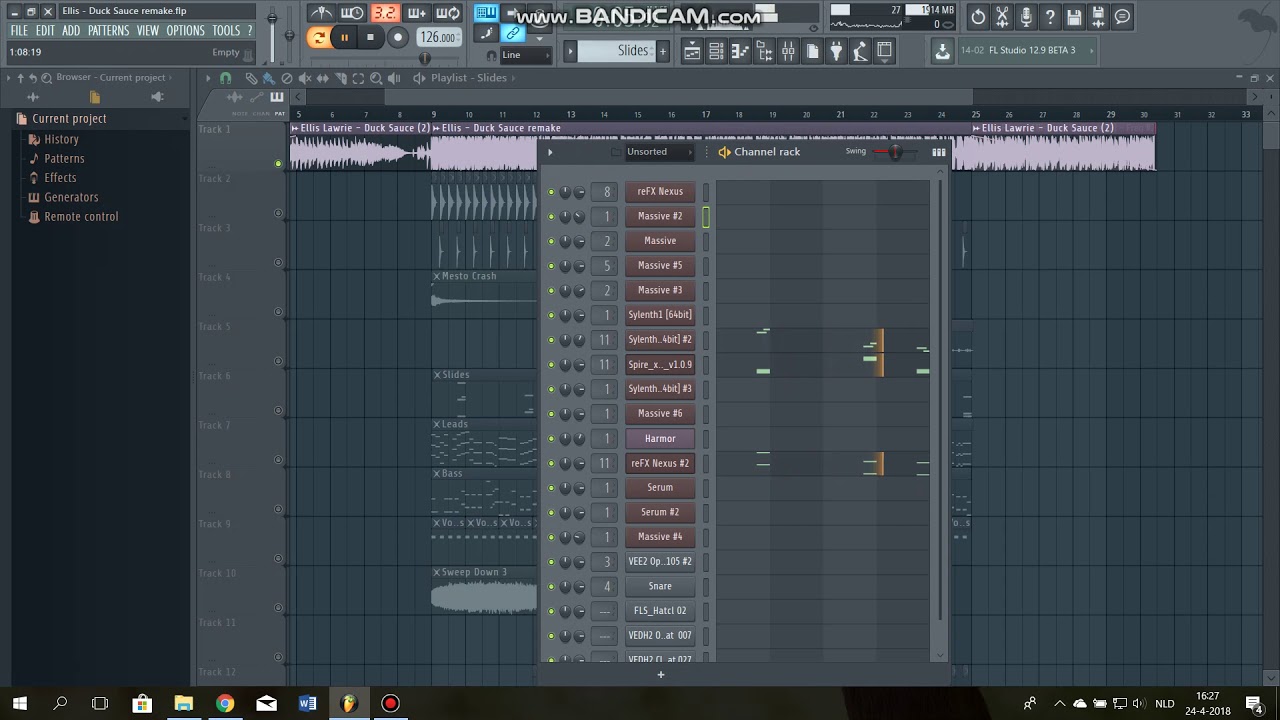Expand the Slides pattern selector arrow
1280x720 pixels.
(571, 51)
